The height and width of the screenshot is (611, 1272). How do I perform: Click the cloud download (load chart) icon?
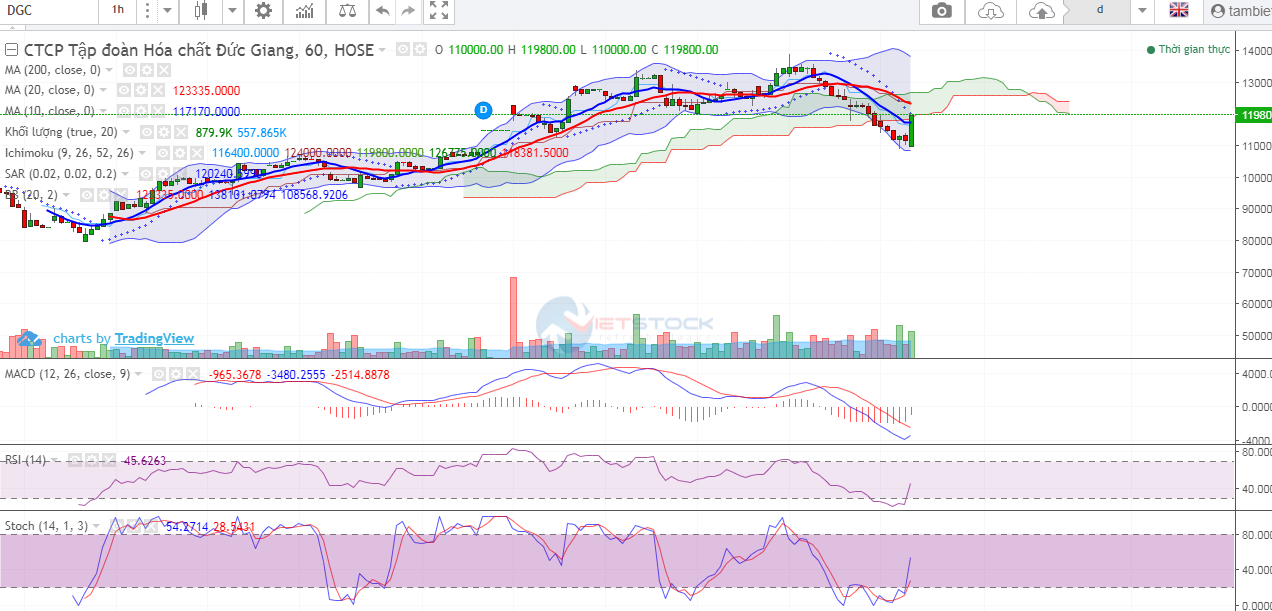990,11
